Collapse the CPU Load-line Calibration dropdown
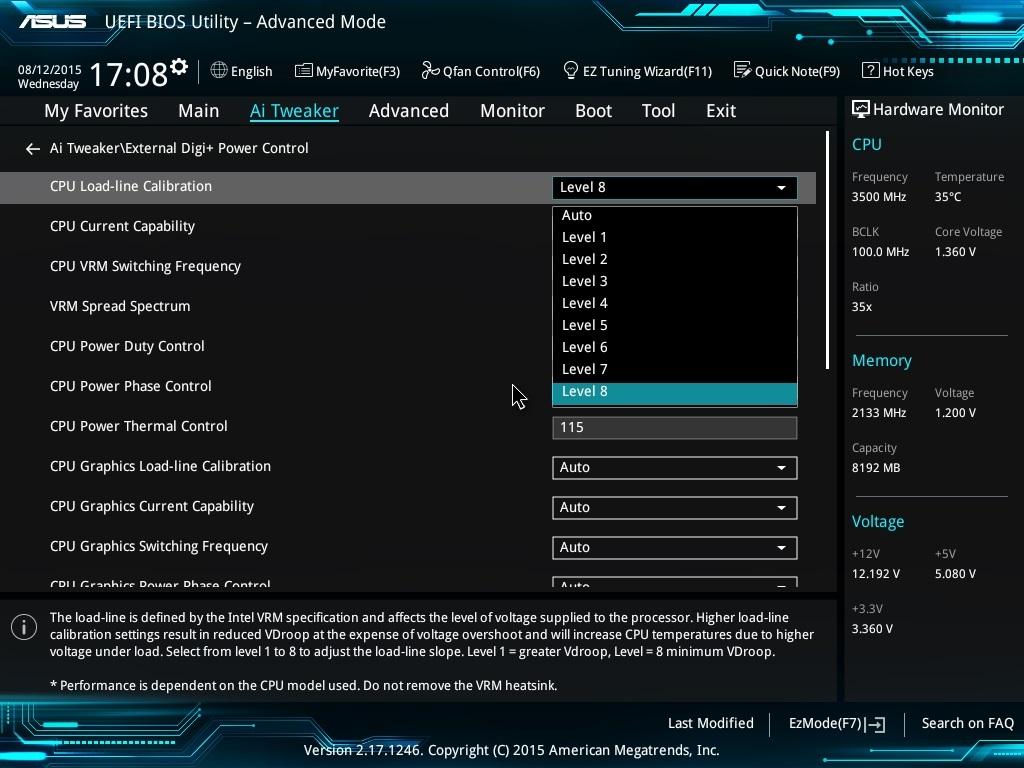 tap(781, 188)
